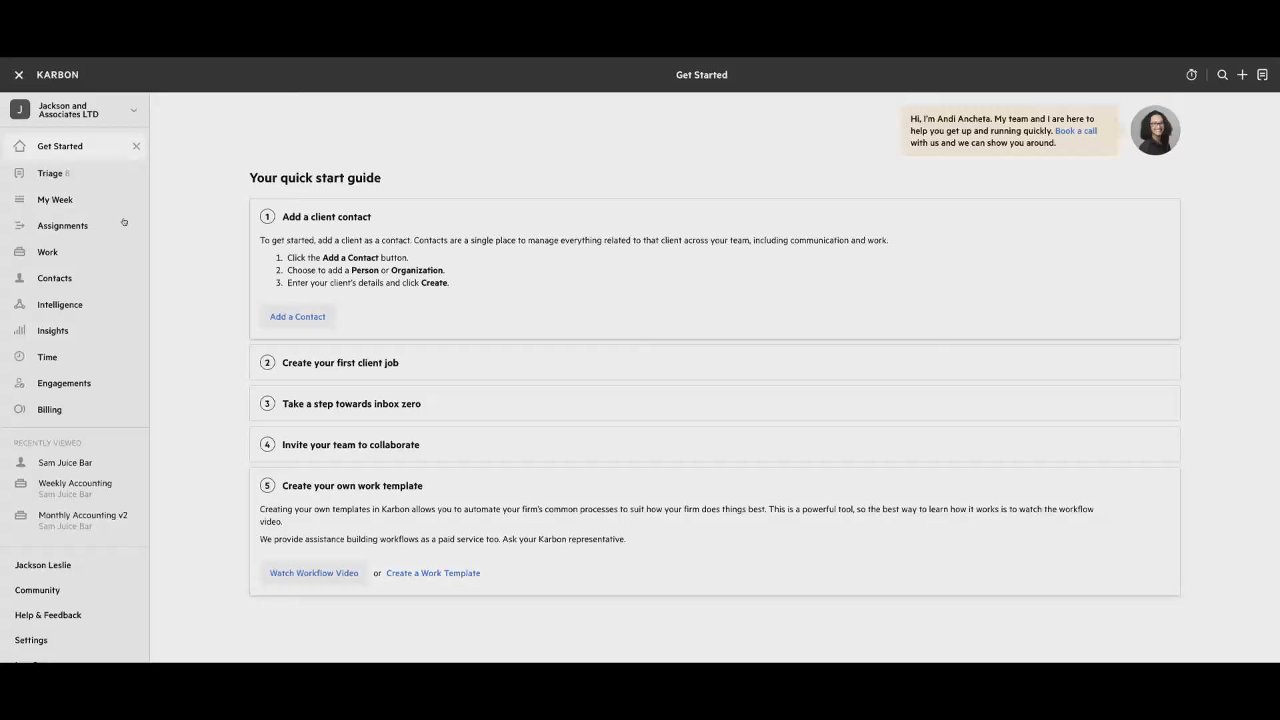
Task: Go to My Week in sidebar
Action: [x=55, y=200]
